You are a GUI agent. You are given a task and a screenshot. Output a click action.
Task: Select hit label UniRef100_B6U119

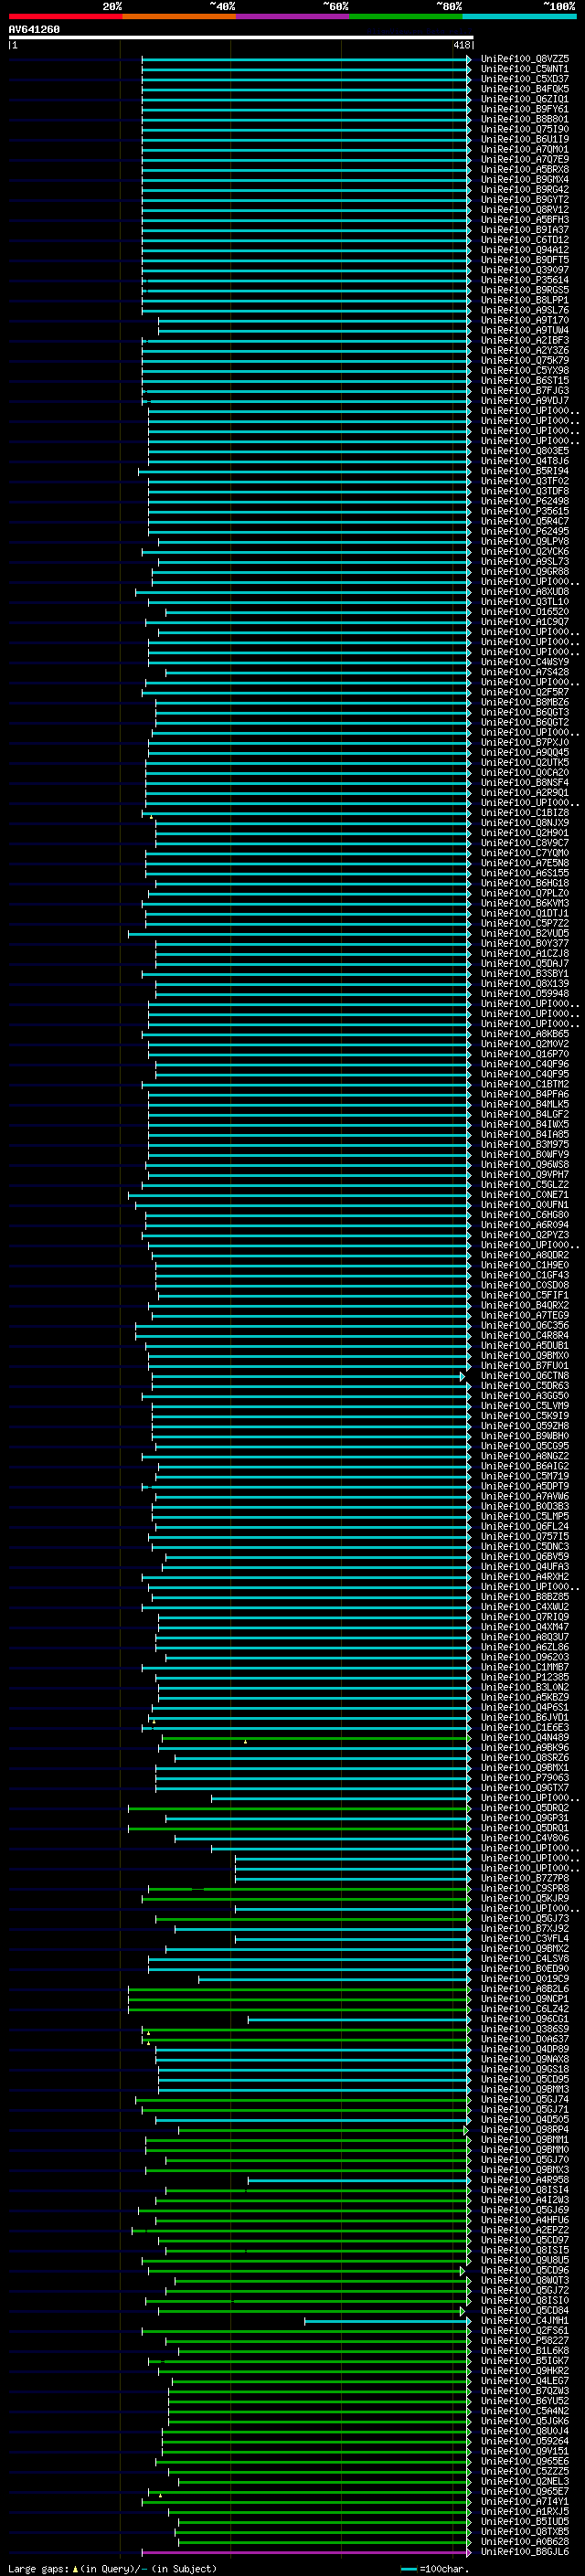[x=524, y=139]
